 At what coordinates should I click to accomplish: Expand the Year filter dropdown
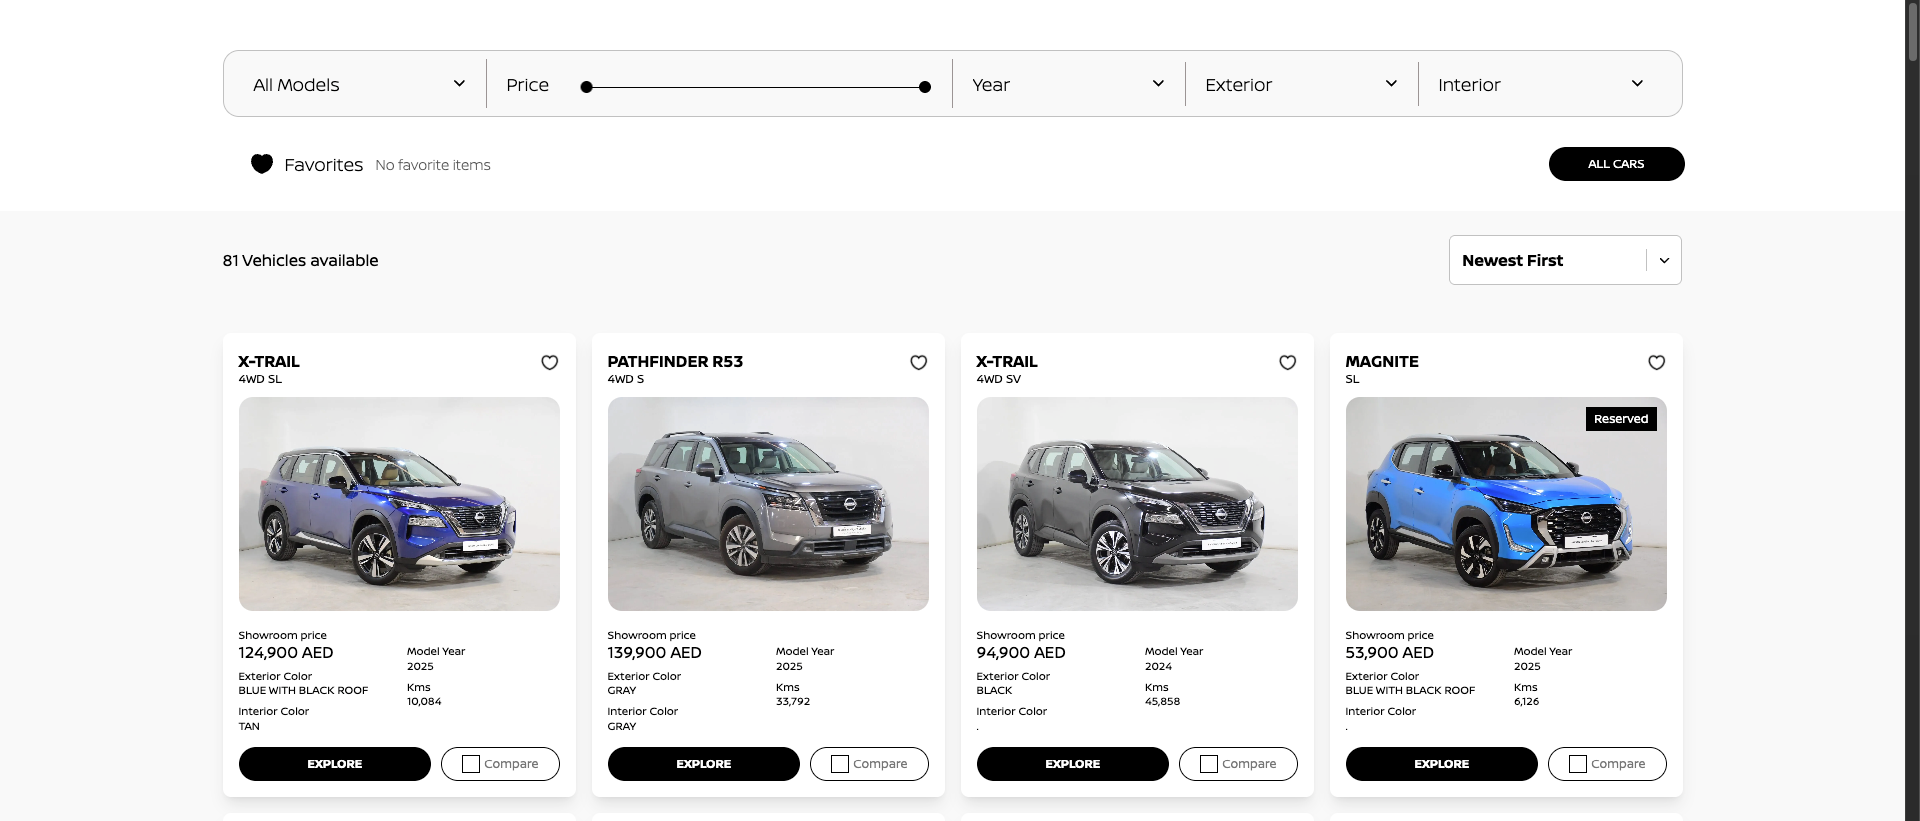click(1068, 84)
